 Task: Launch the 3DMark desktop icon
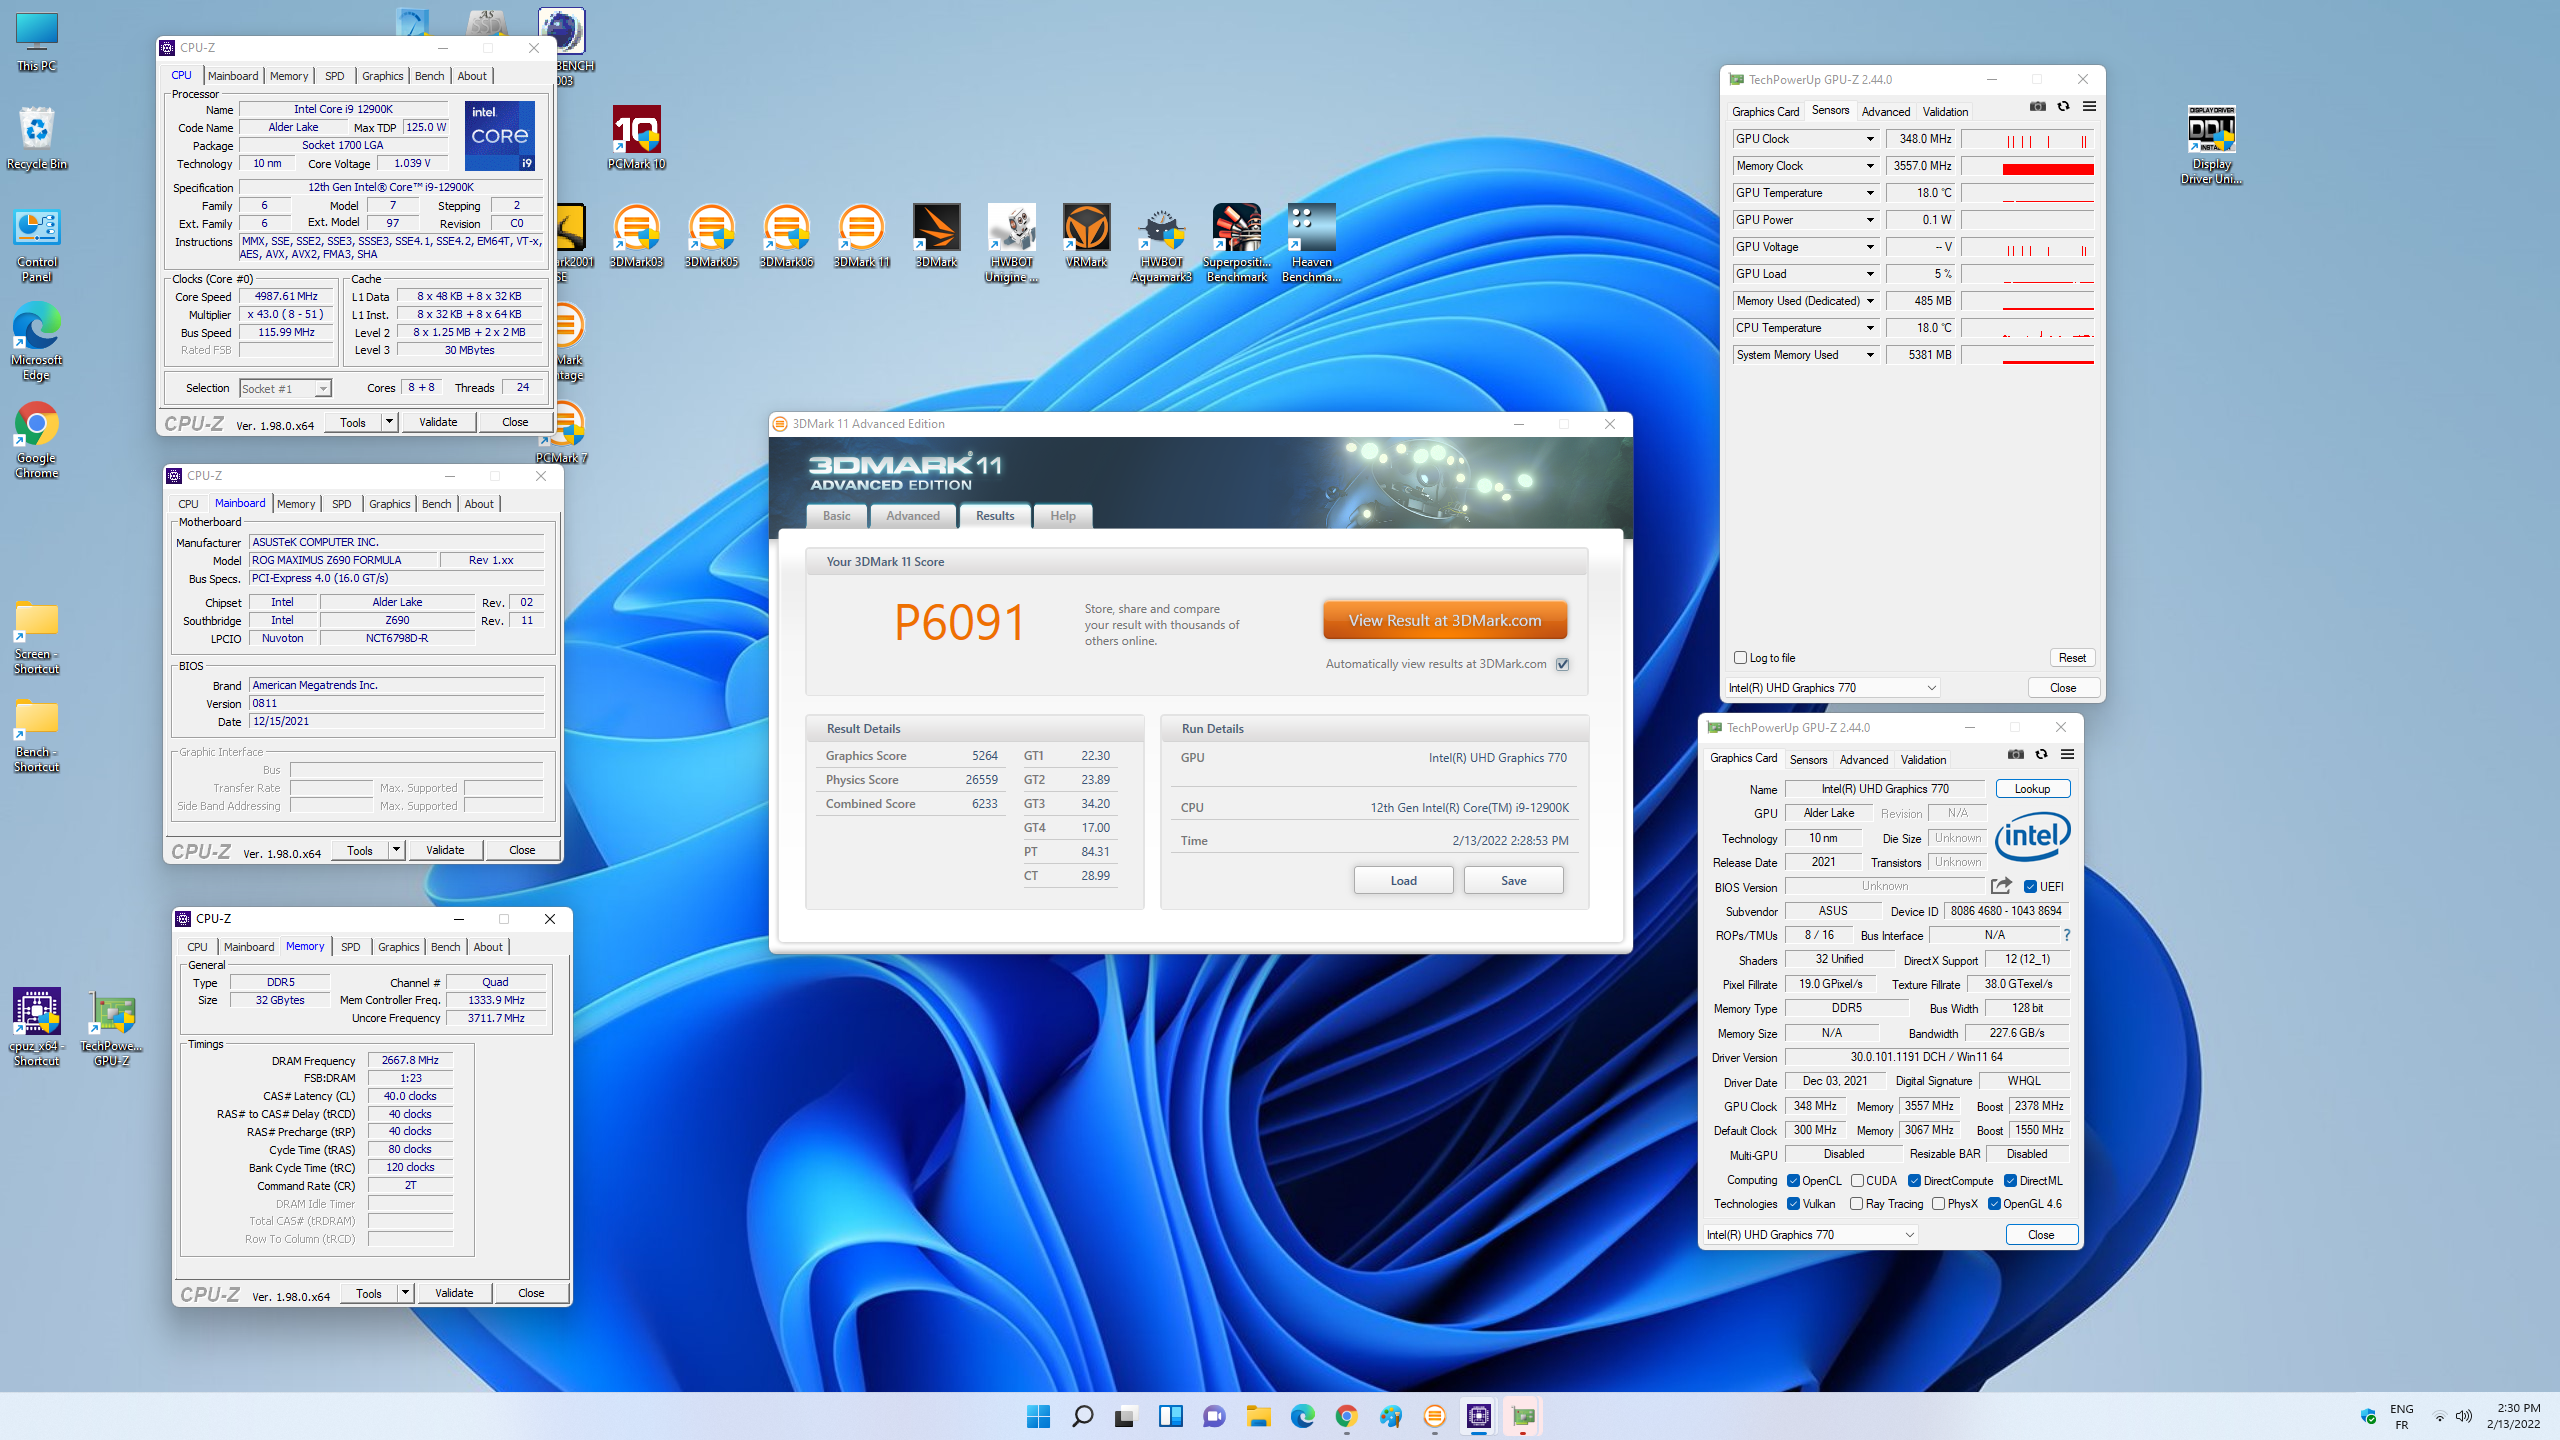click(x=936, y=237)
